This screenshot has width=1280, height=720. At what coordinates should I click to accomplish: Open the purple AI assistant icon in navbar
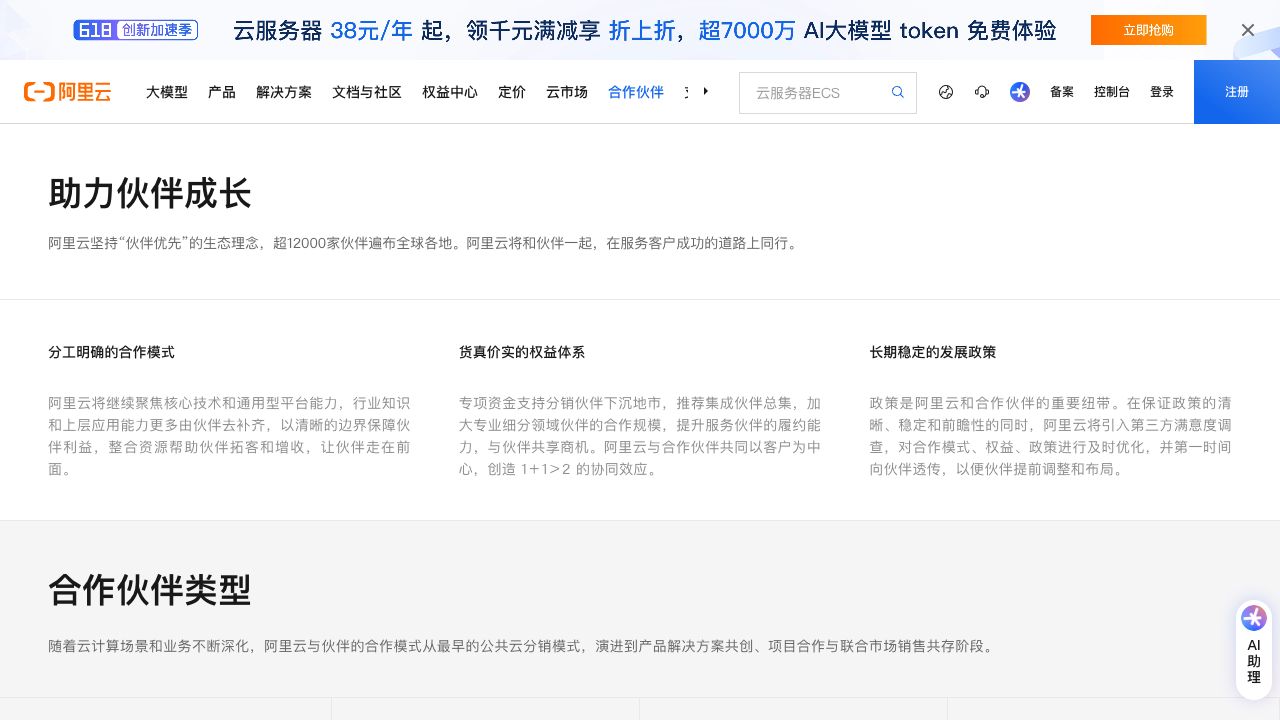tap(1020, 92)
